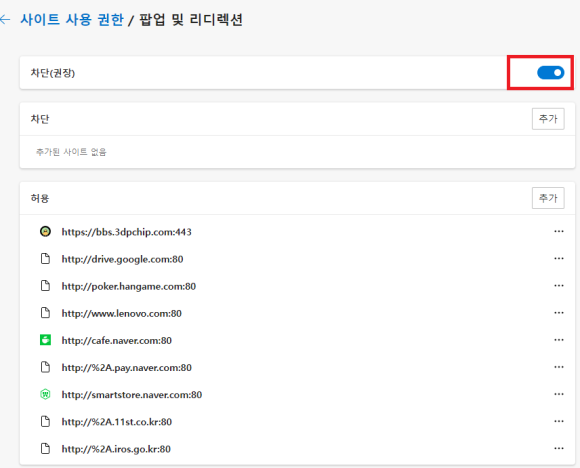This screenshot has width=580, height=468.
Task: Click 추가 button in 허용 section
Action: pyautogui.click(x=548, y=198)
